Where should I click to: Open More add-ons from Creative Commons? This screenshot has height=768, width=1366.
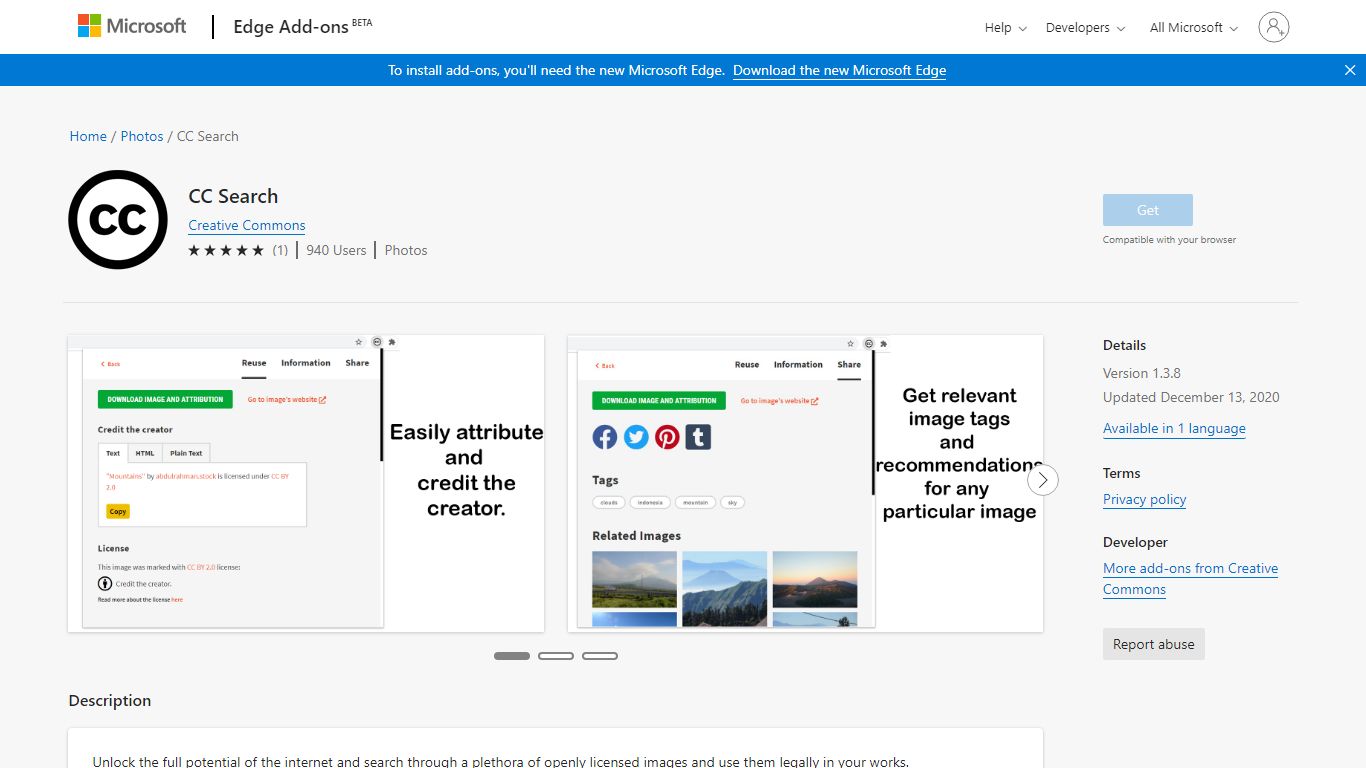pos(1190,578)
